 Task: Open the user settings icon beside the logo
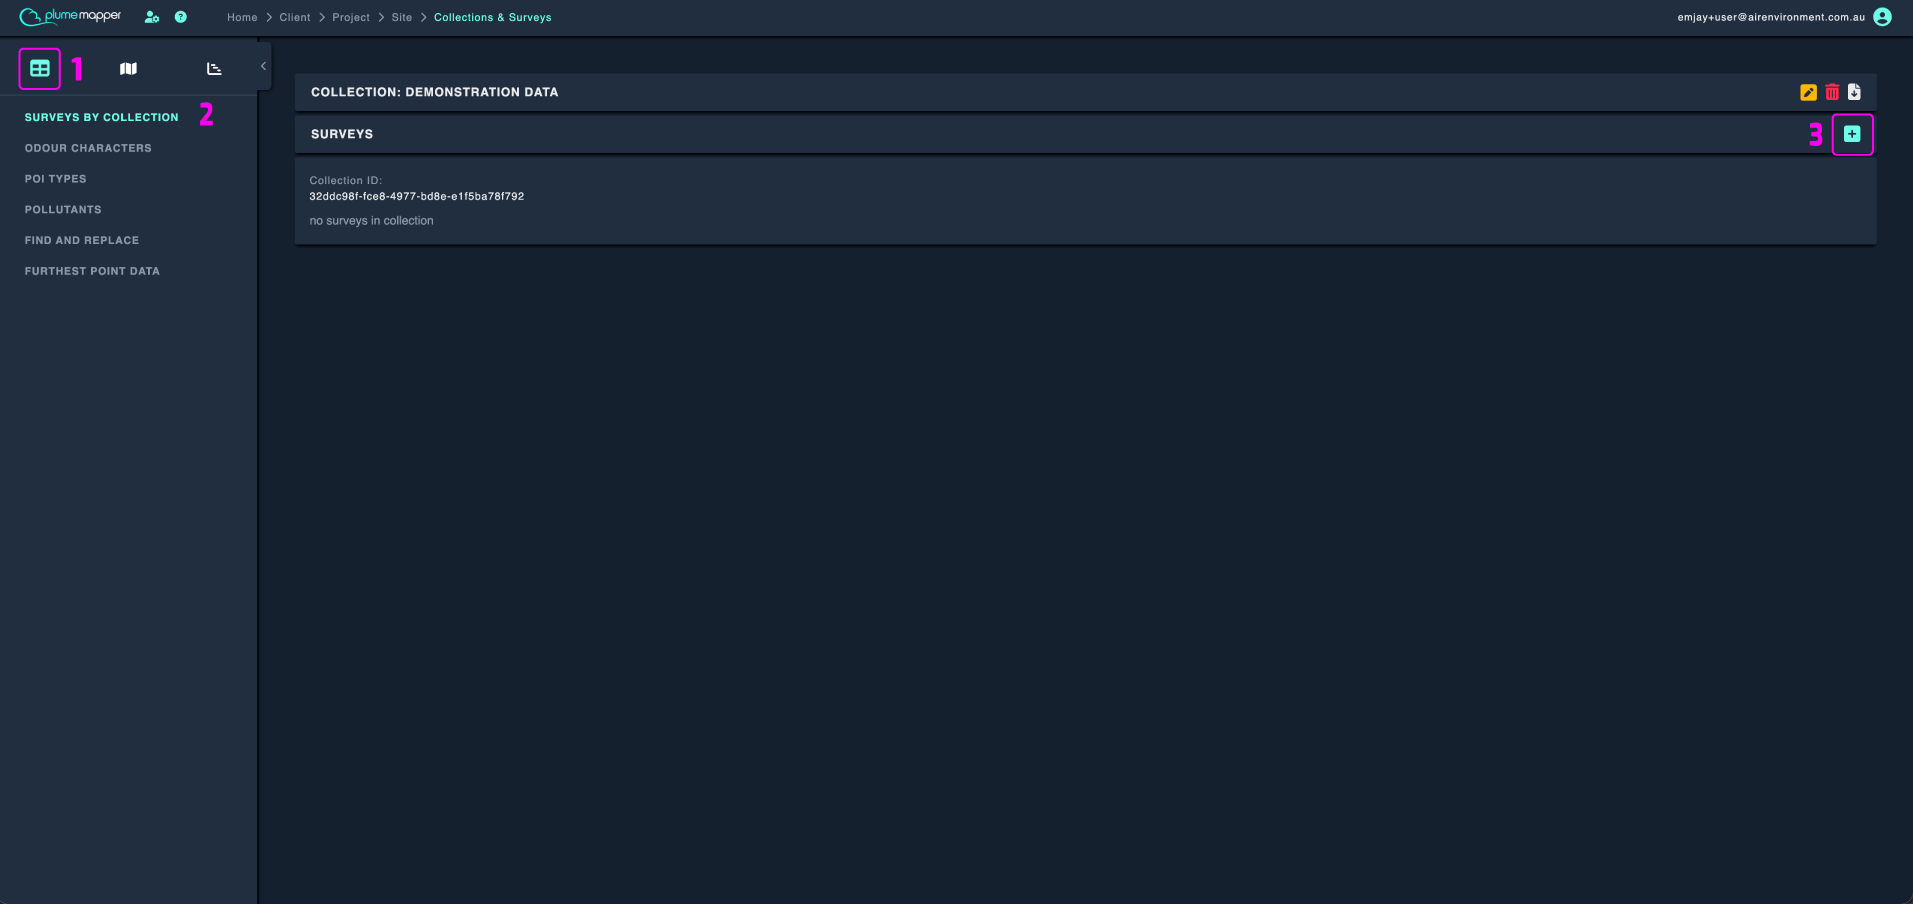click(x=152, y=17)
